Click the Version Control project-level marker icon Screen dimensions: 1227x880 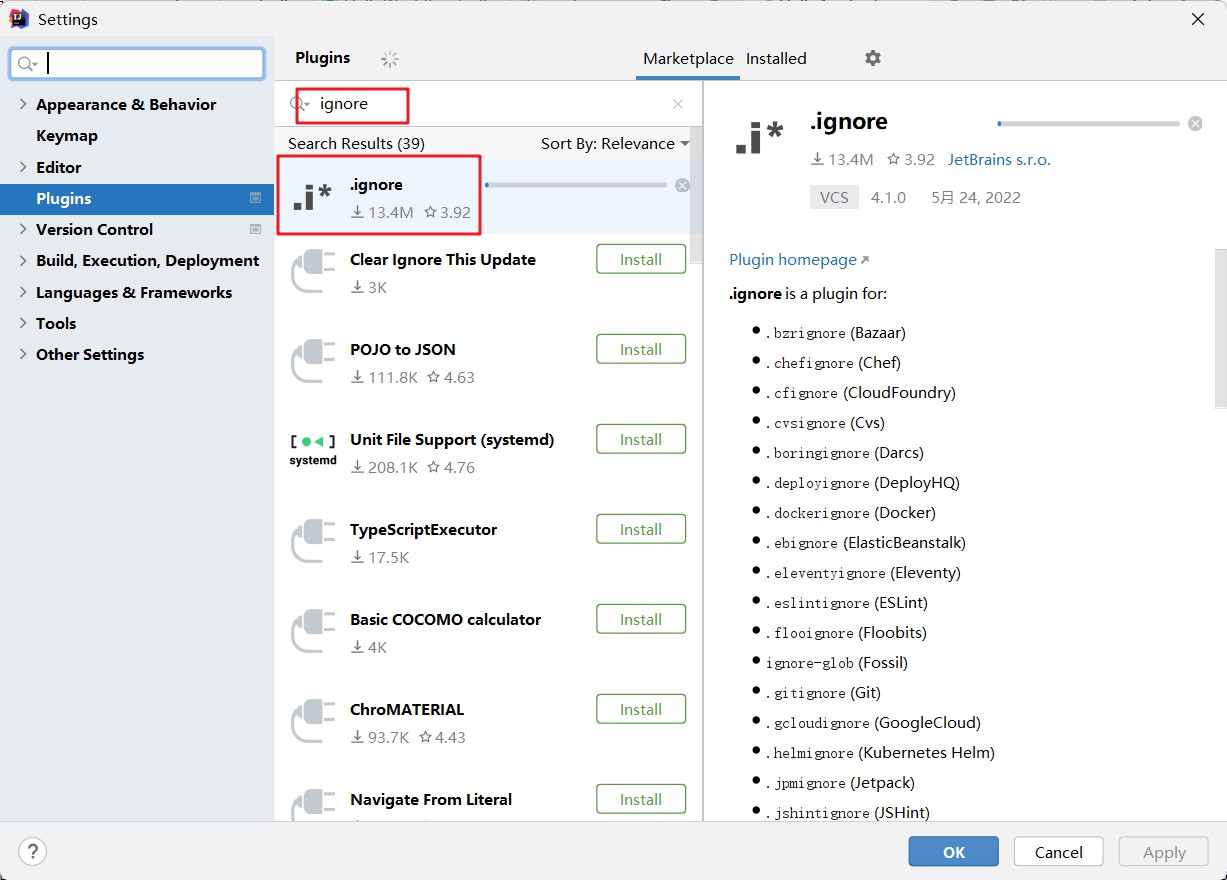point(255,229)
